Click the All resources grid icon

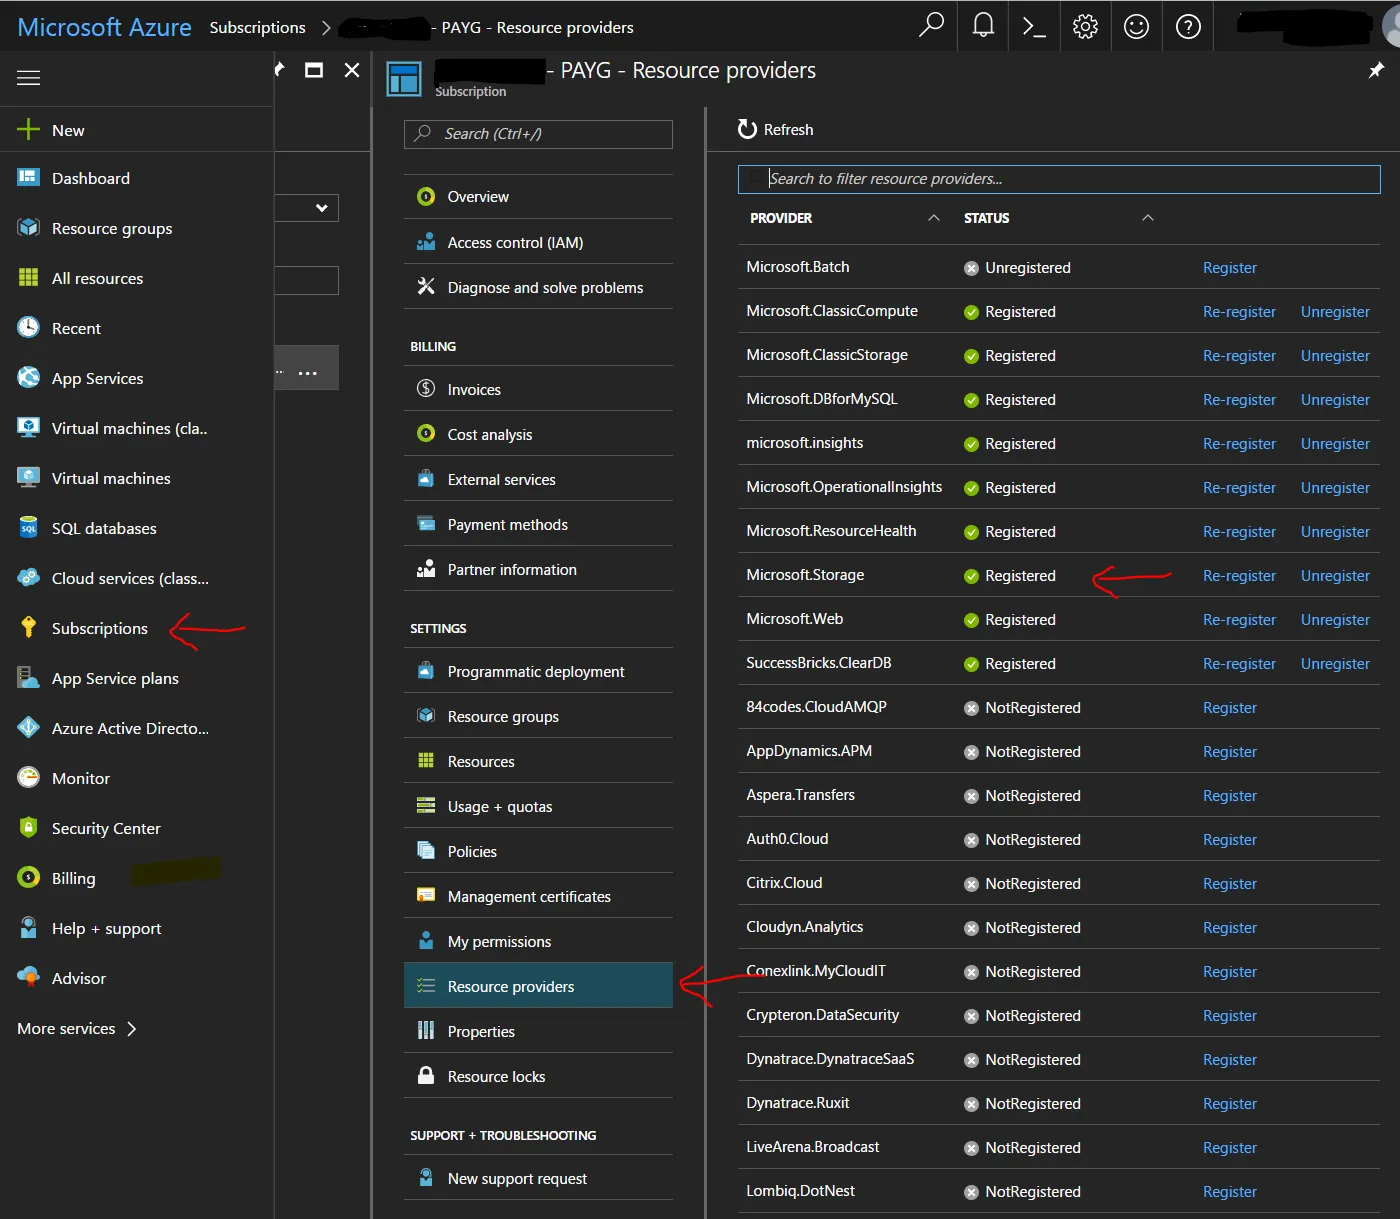tap(28, 278)
